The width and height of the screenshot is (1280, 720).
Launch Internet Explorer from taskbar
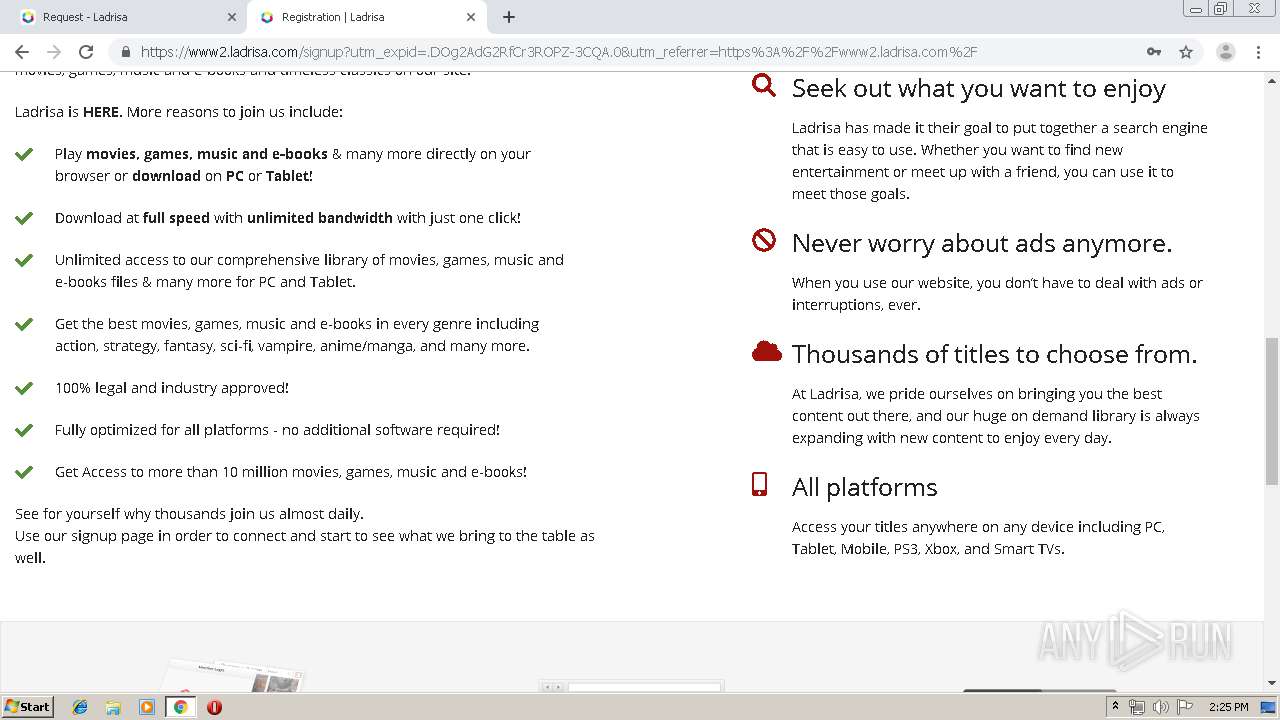80,707
